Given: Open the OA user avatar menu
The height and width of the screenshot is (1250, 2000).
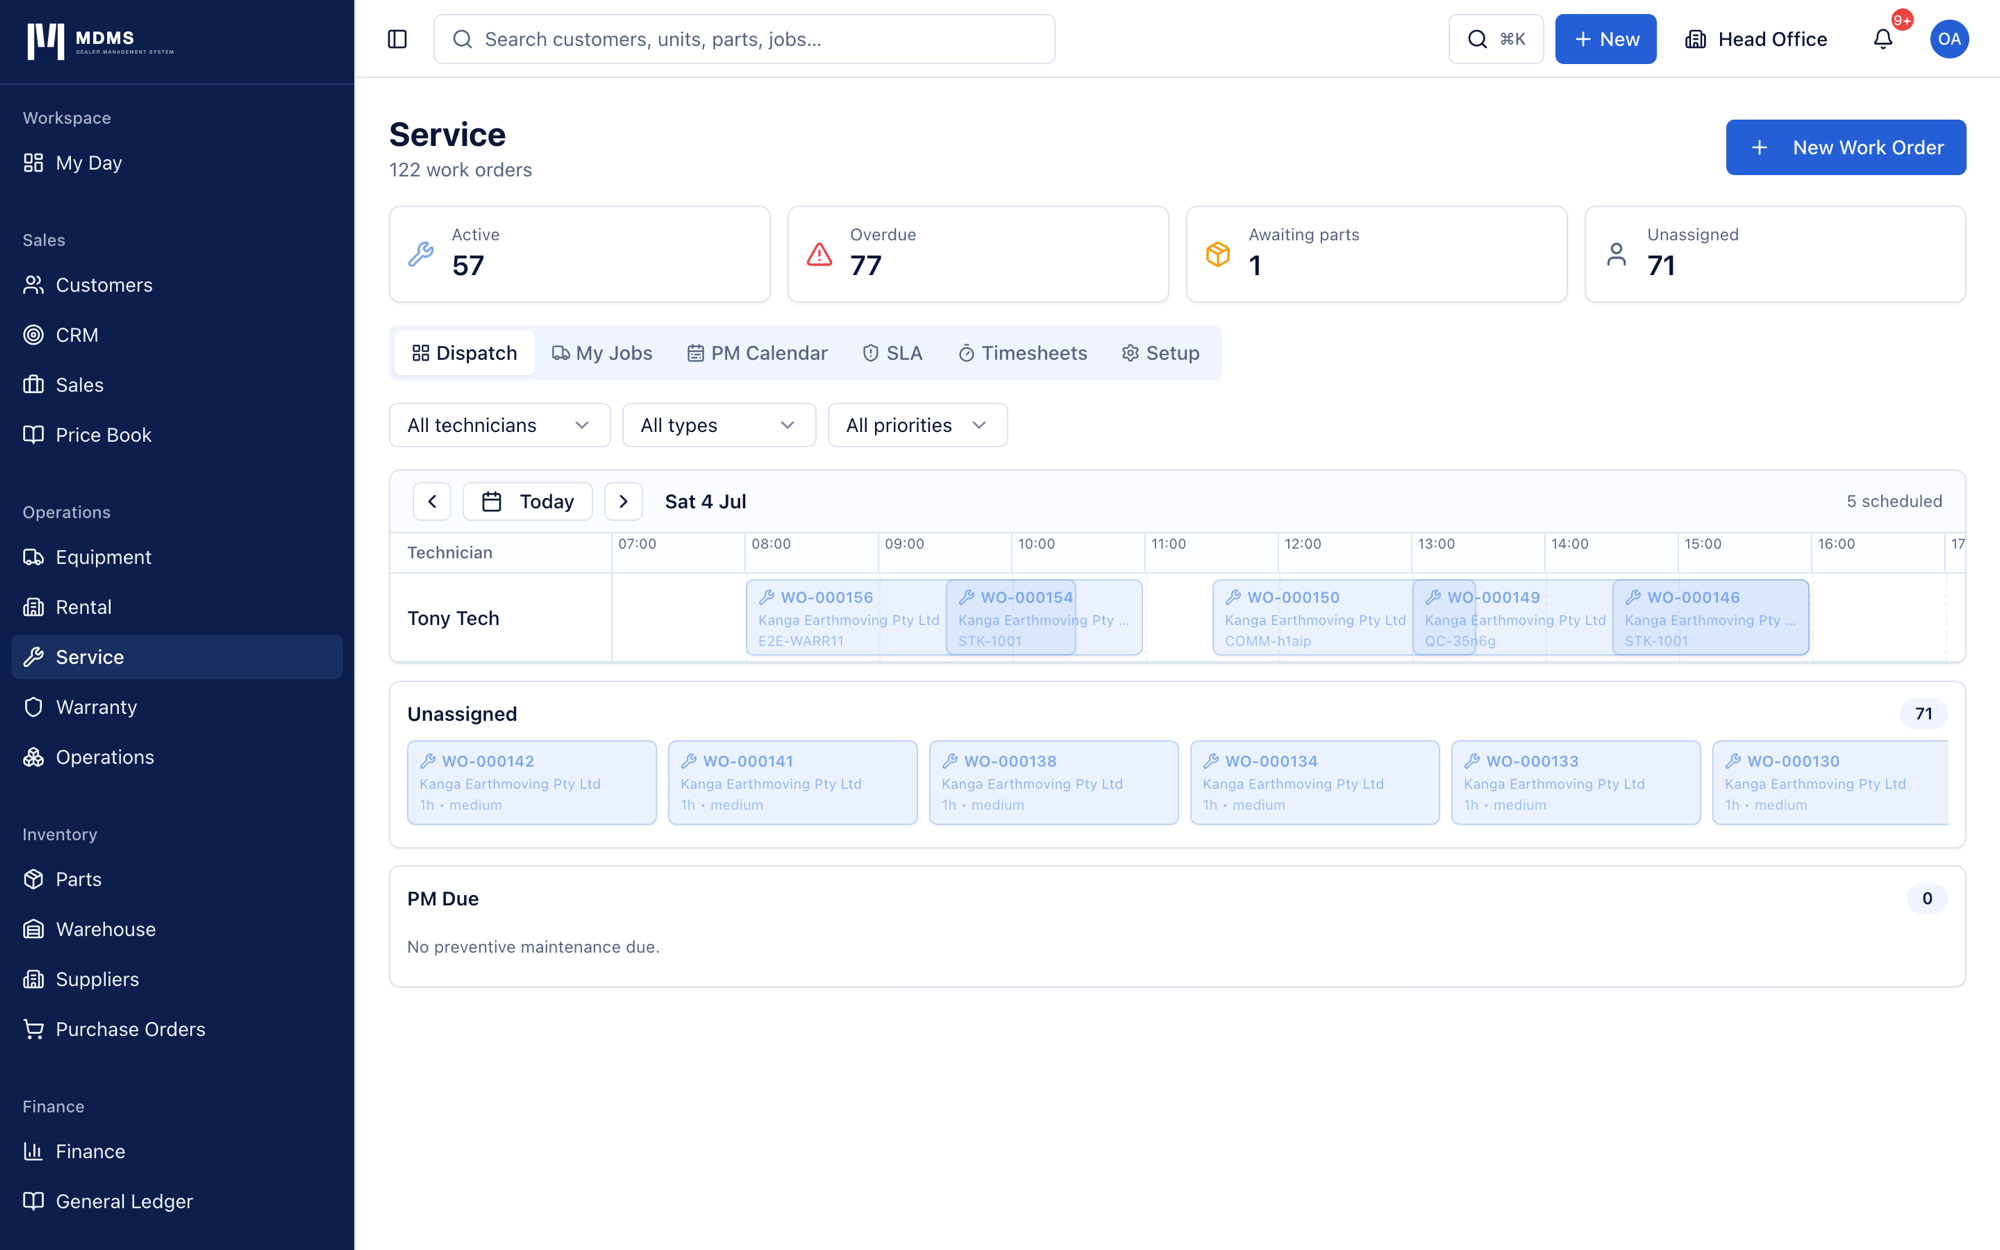Looking at the screenshot, I should 1949,39.
